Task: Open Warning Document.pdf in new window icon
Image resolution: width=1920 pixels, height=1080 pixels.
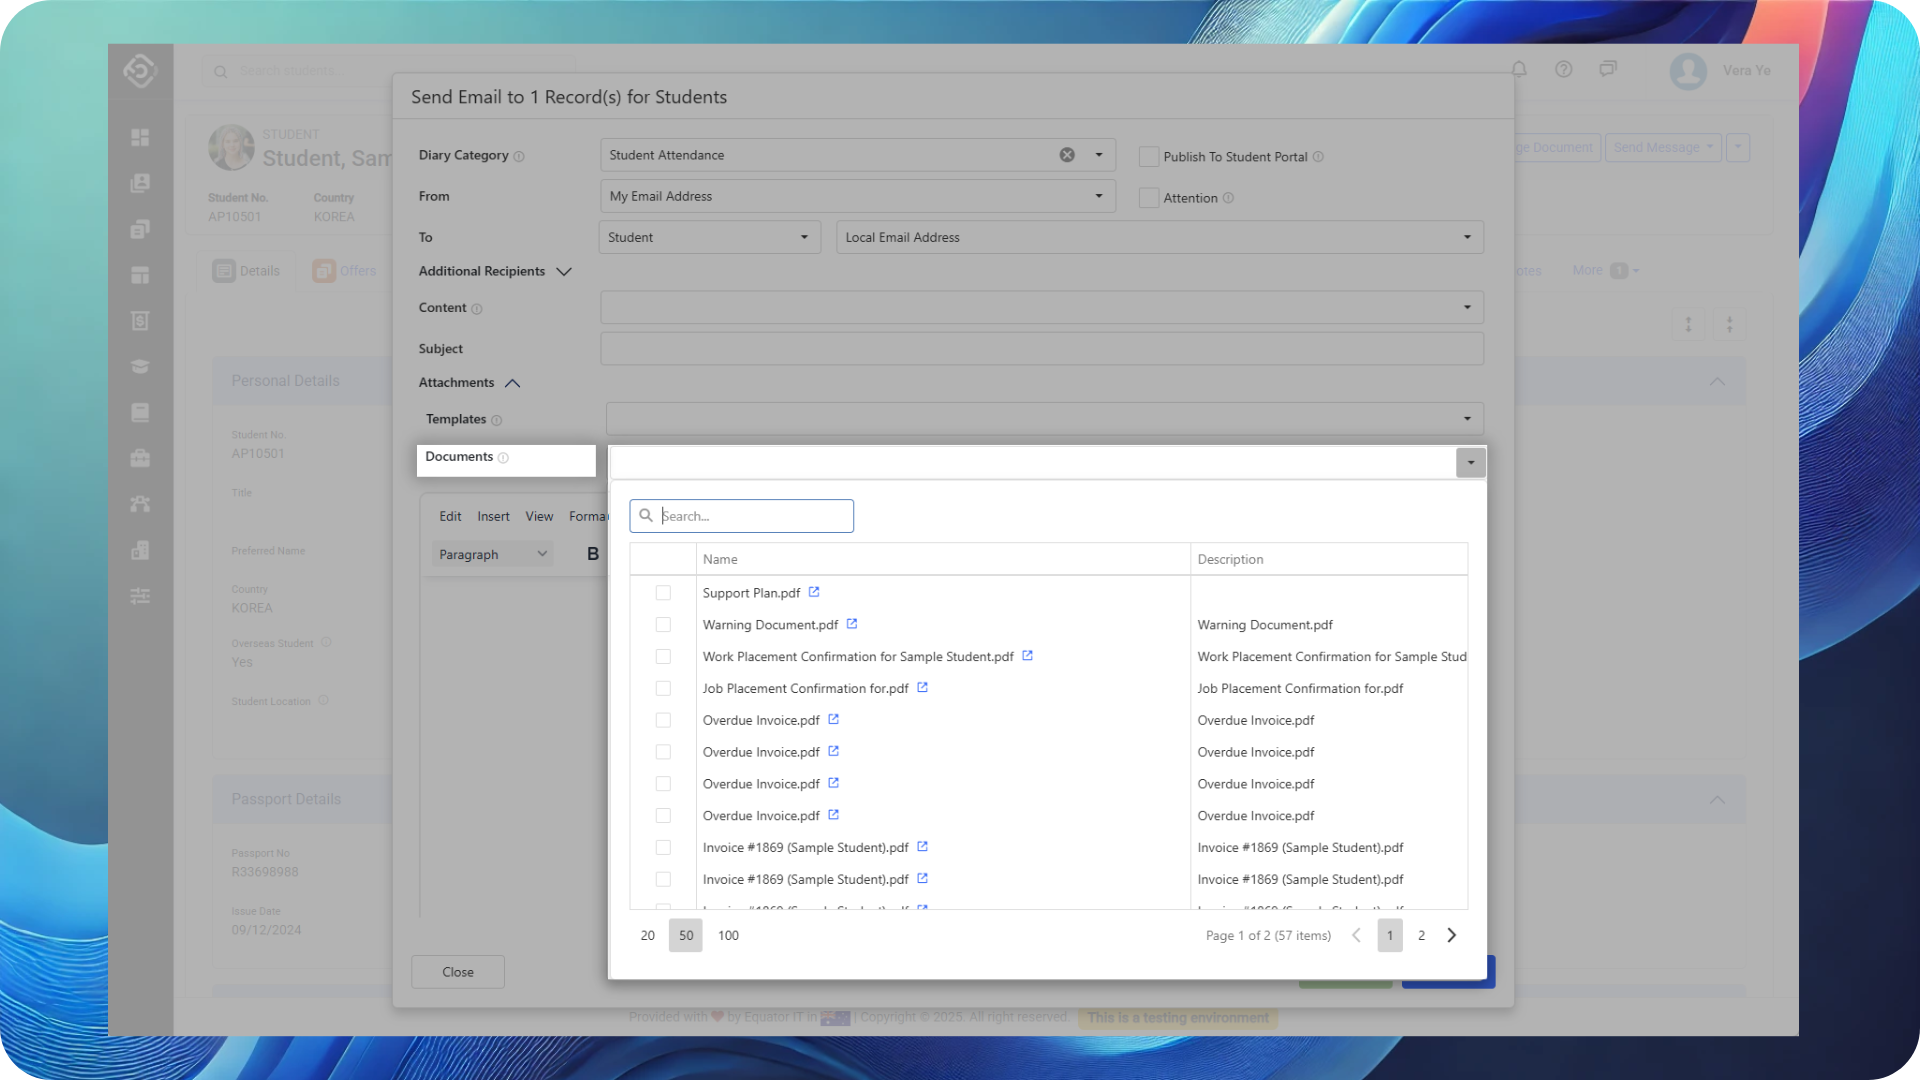Action: [x=852, y=624]
